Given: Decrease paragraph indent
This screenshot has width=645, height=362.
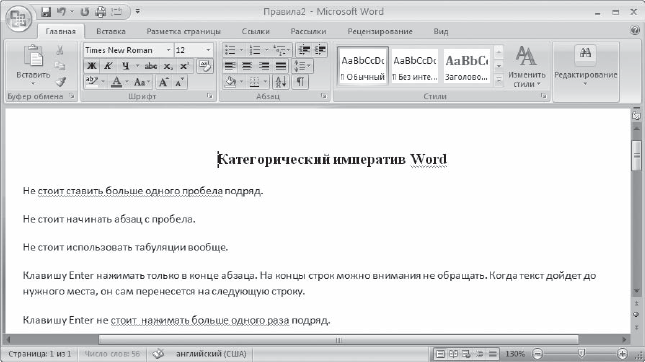Looking at the screenshot, I should coord(304,50).
